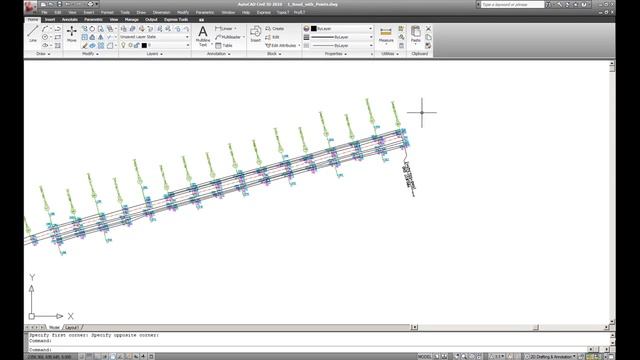Click the Save icon in Quick Access toolbar

[x=60, y=4]
